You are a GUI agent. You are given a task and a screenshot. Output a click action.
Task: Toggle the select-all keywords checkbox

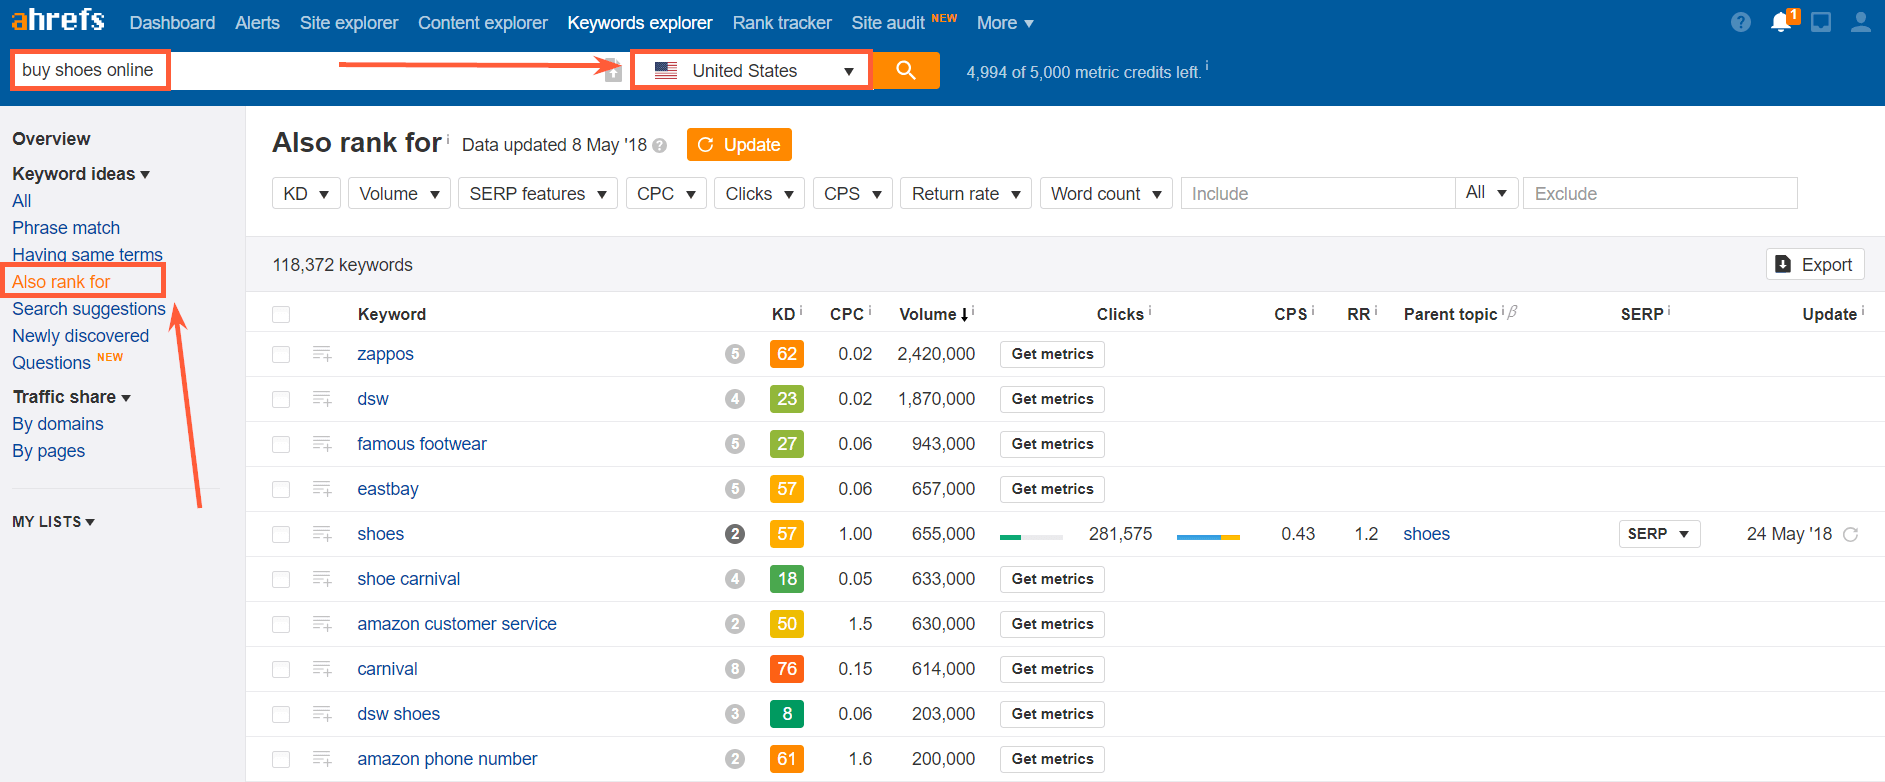point(281,315)
